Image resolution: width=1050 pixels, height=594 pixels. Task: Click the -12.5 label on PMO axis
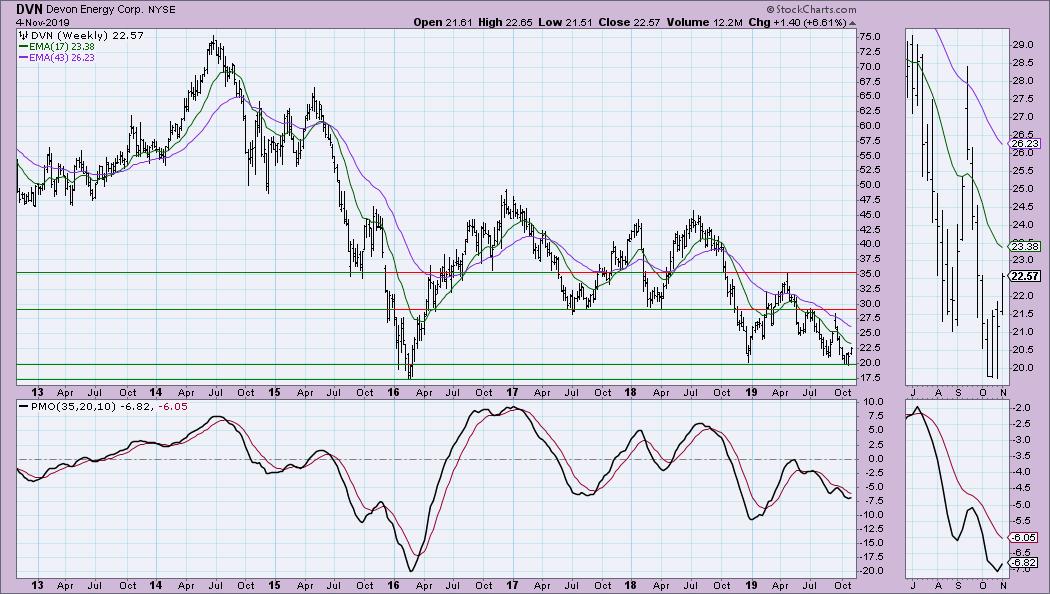870,528
